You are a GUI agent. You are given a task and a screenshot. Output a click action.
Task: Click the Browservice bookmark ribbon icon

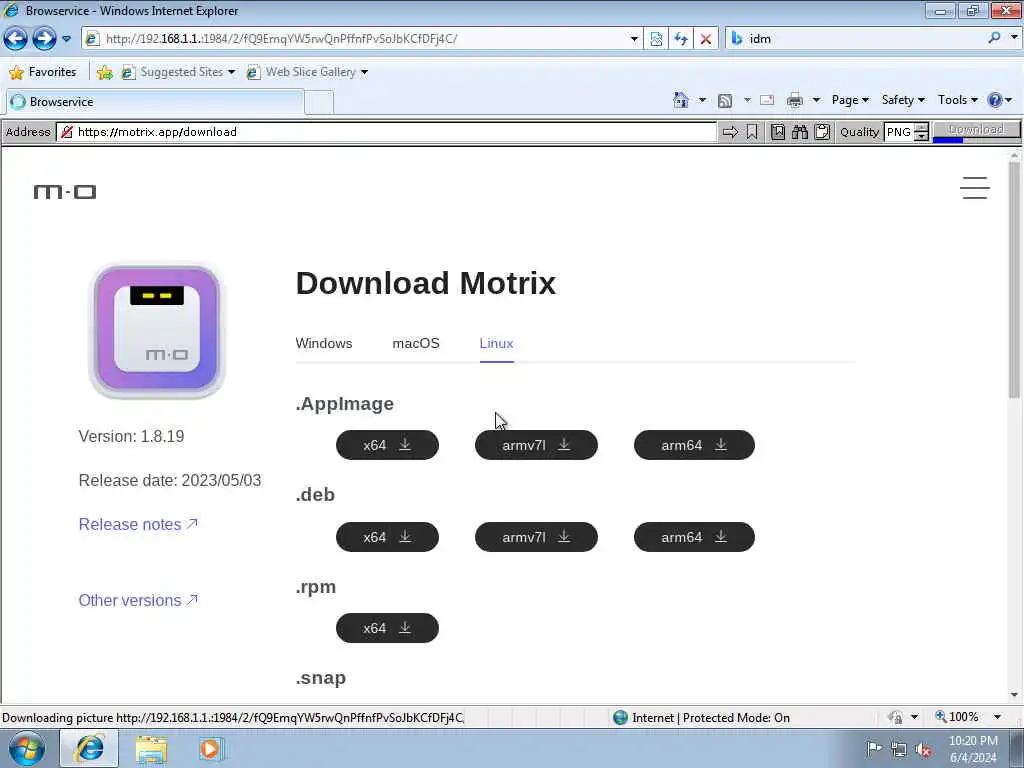pos(752,133)
